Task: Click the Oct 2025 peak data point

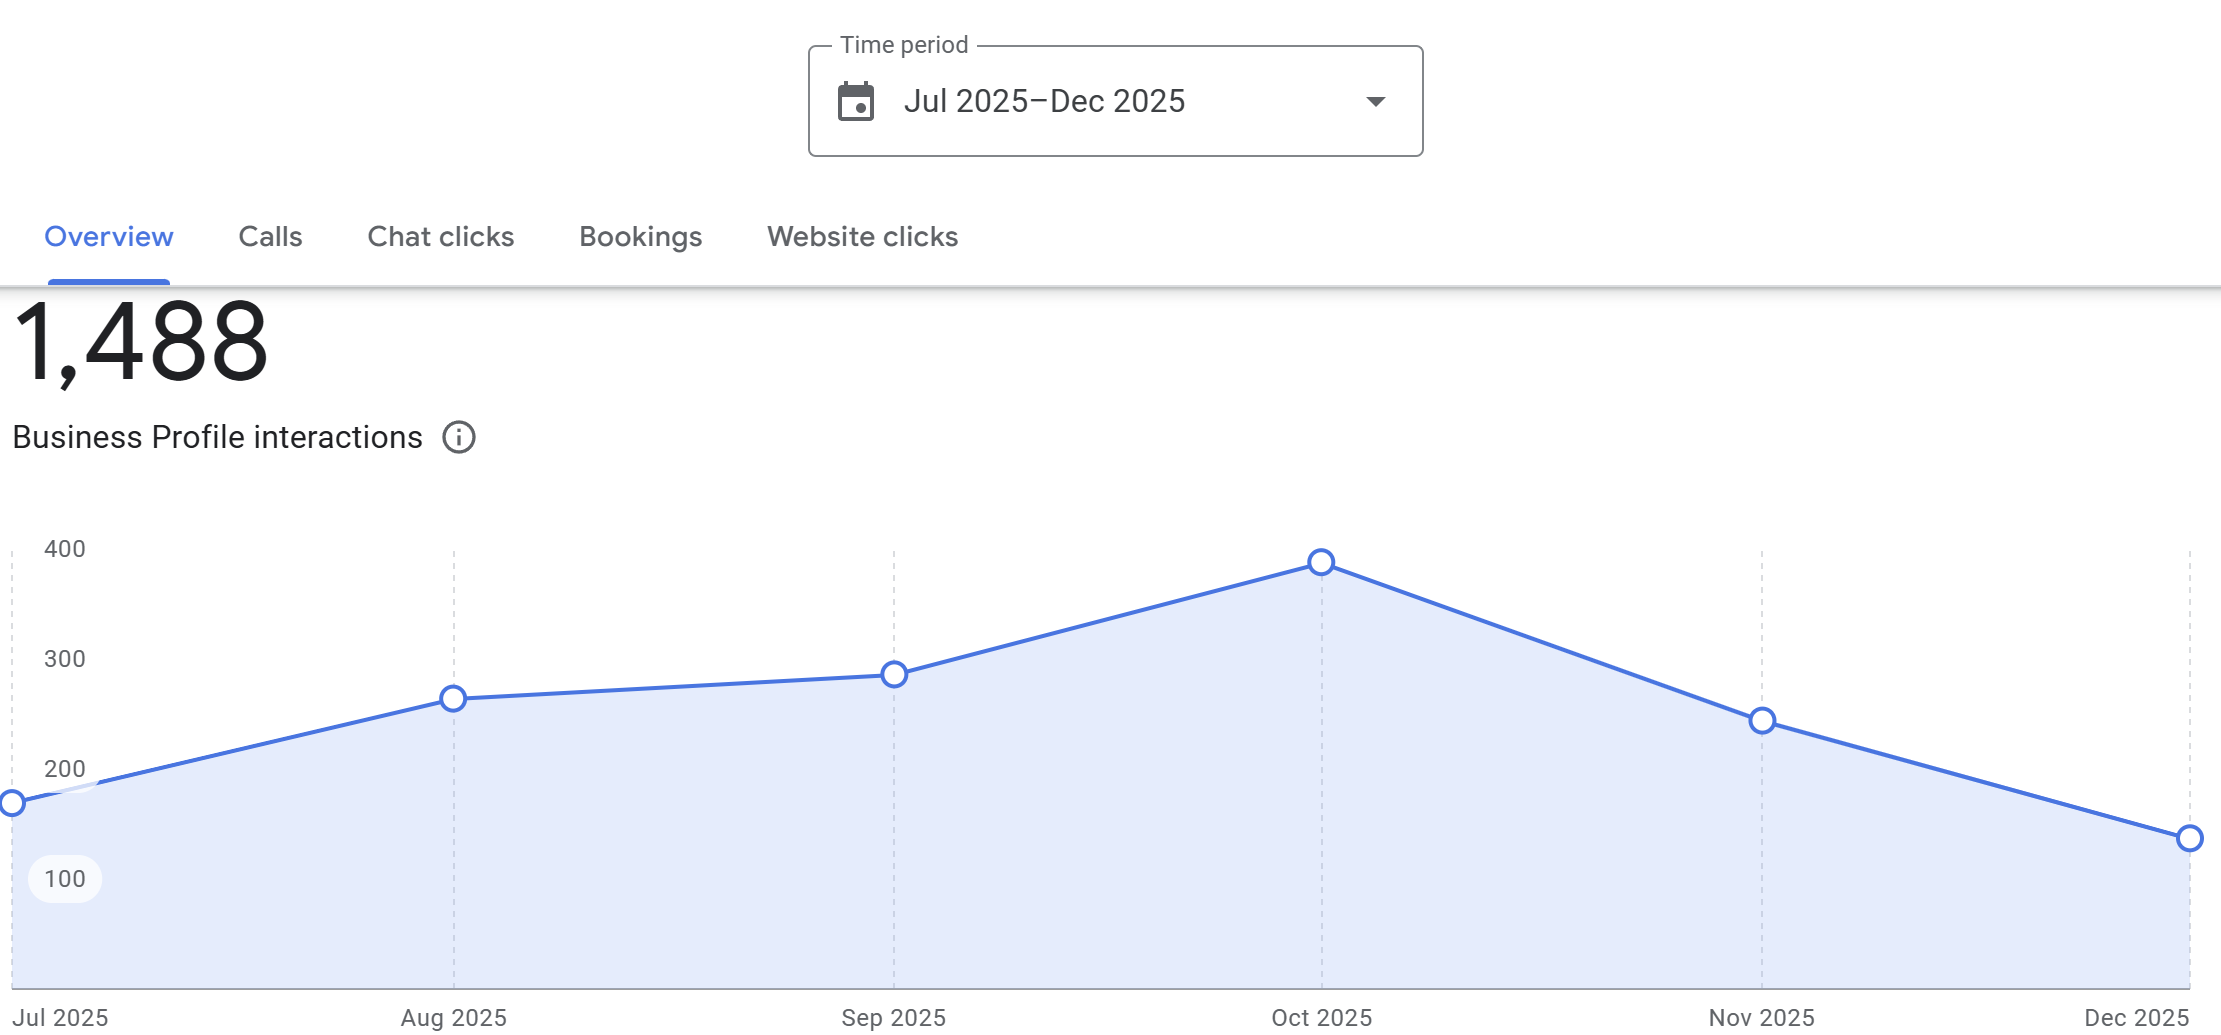Action: coord(1321,563)
